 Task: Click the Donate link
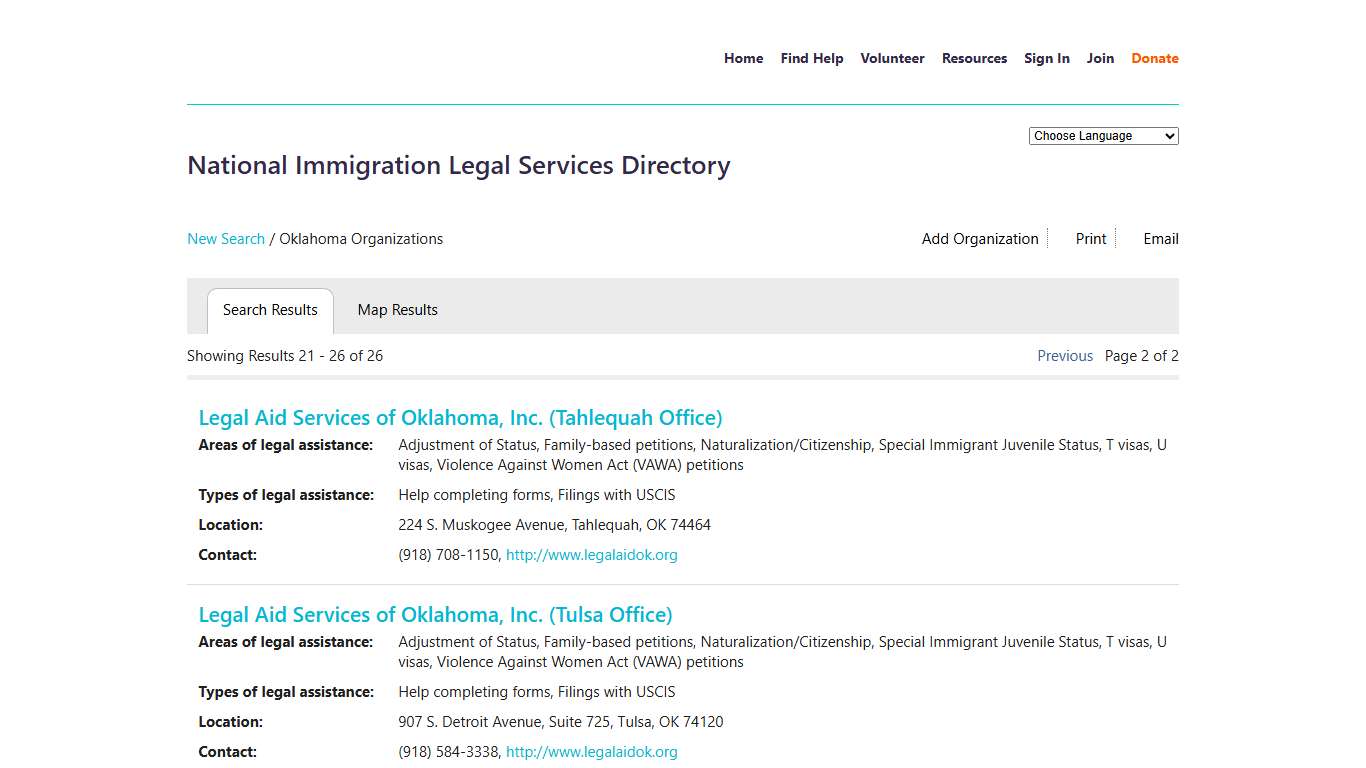click(x=1154, y=58)
